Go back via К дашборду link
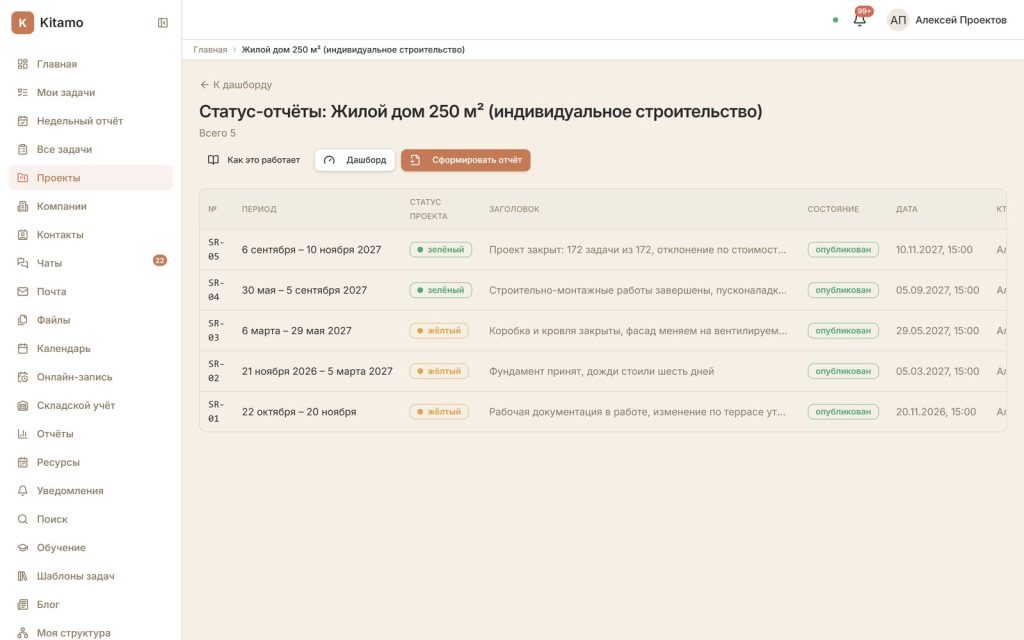 [x=236, y=84]
